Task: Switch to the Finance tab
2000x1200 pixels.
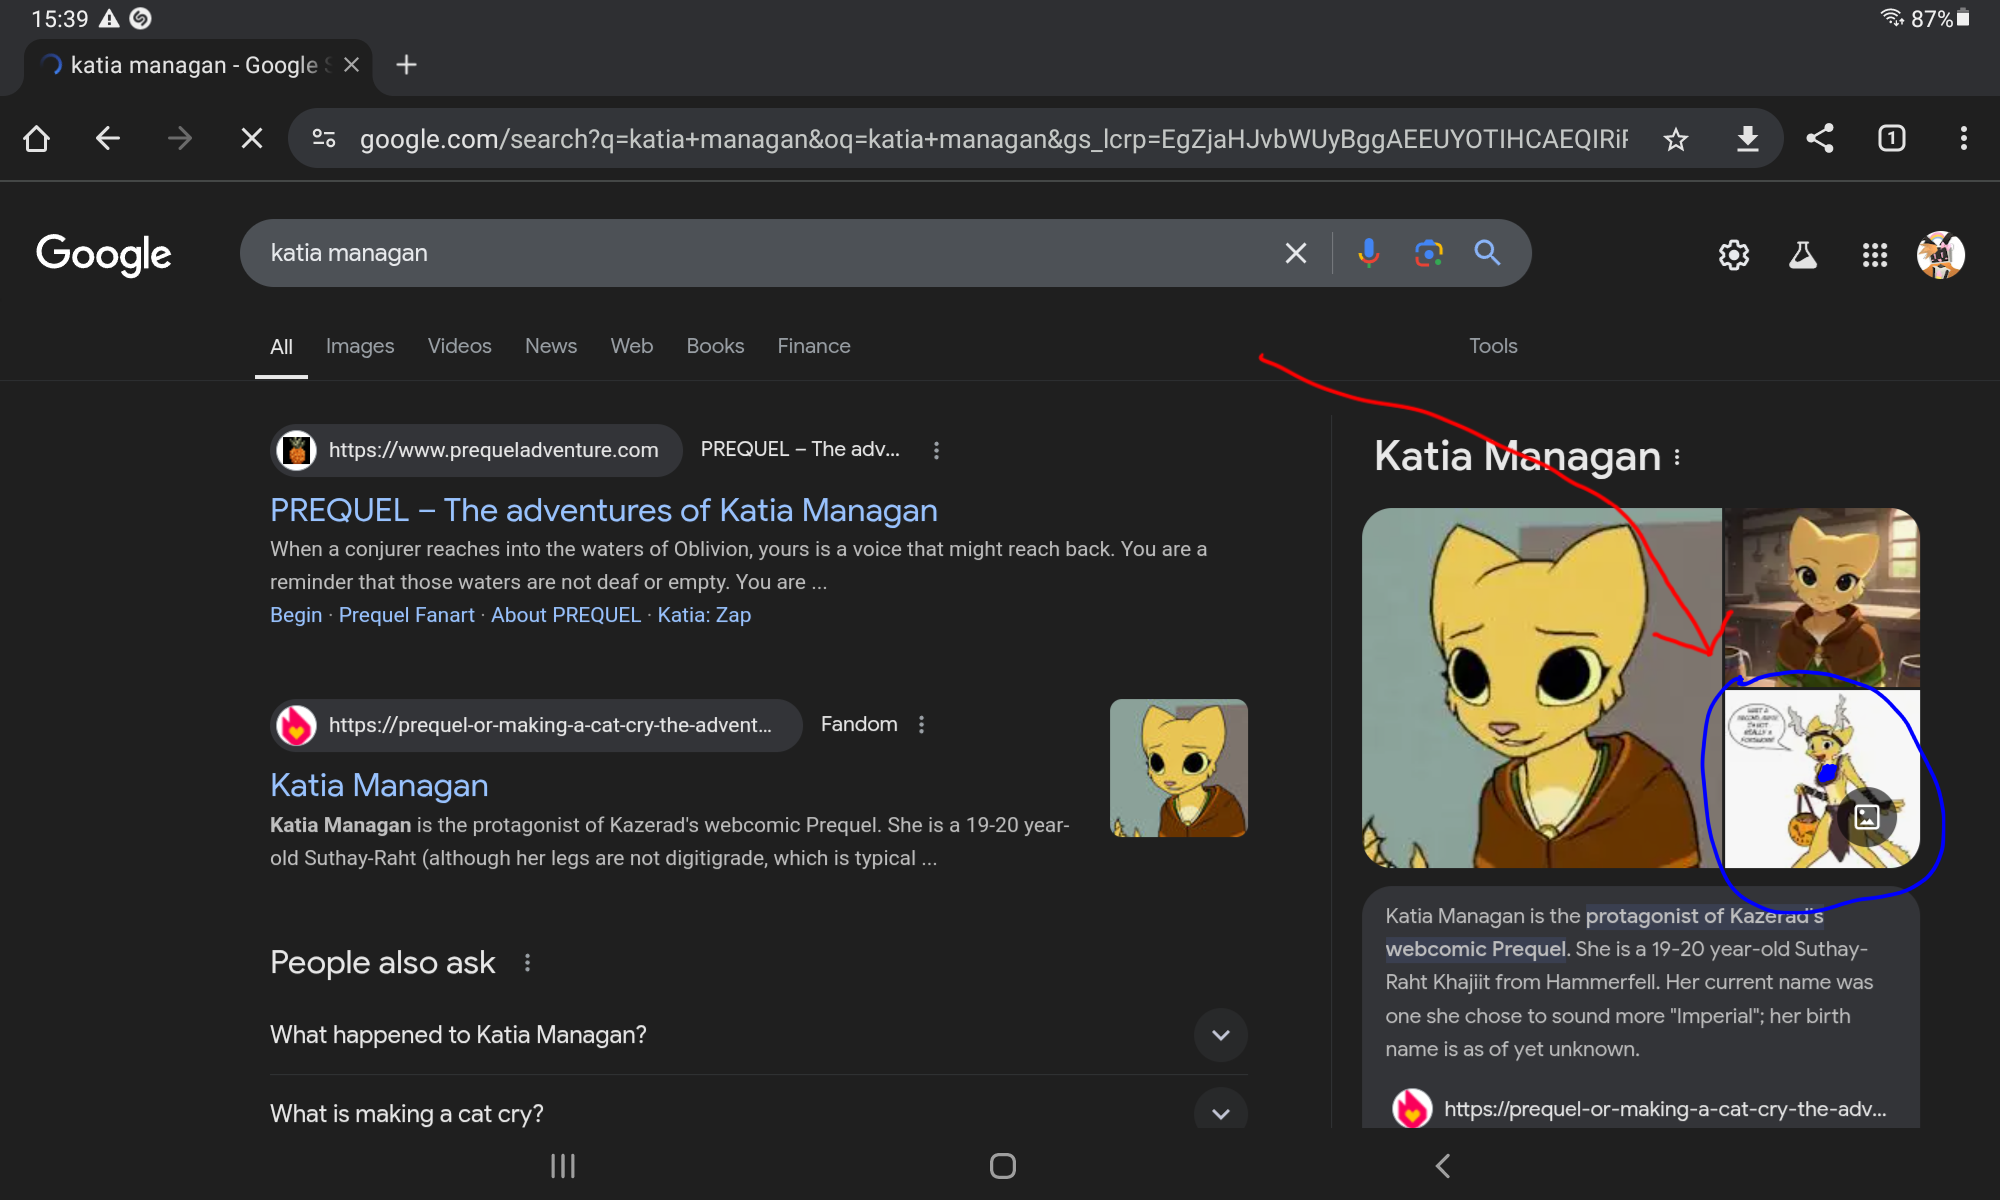Action: pos(814,346)
